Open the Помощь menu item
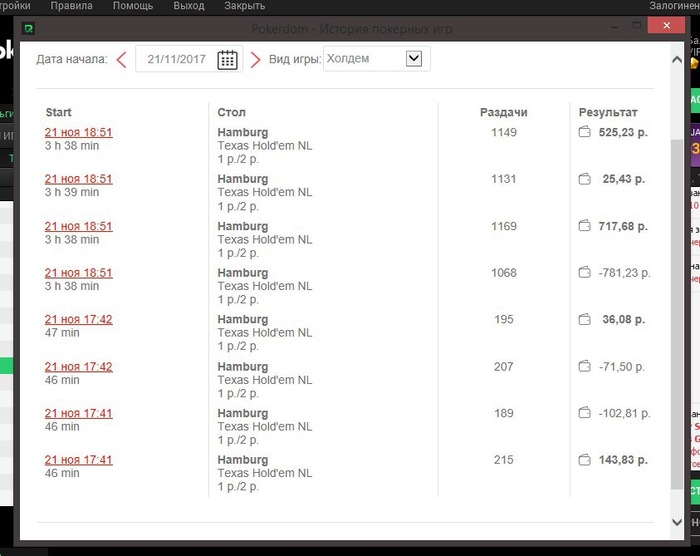This screenshot has height=556, width=700. click(x=133, y=6)
